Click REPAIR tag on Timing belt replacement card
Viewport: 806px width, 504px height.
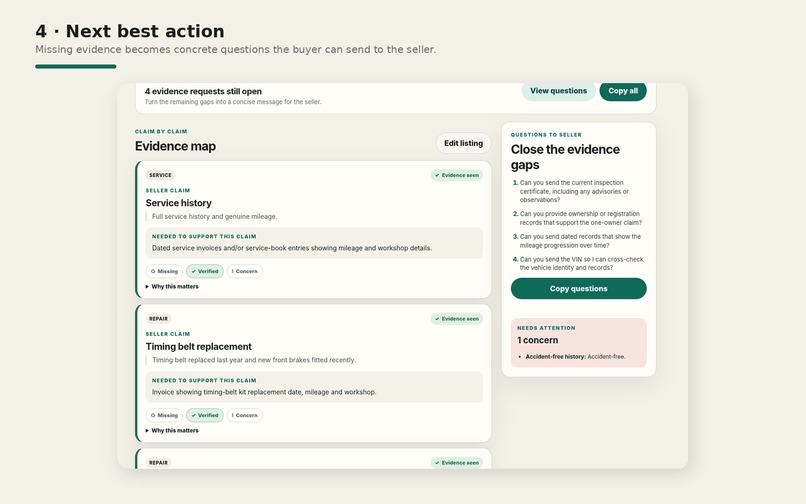coord(158,319)
